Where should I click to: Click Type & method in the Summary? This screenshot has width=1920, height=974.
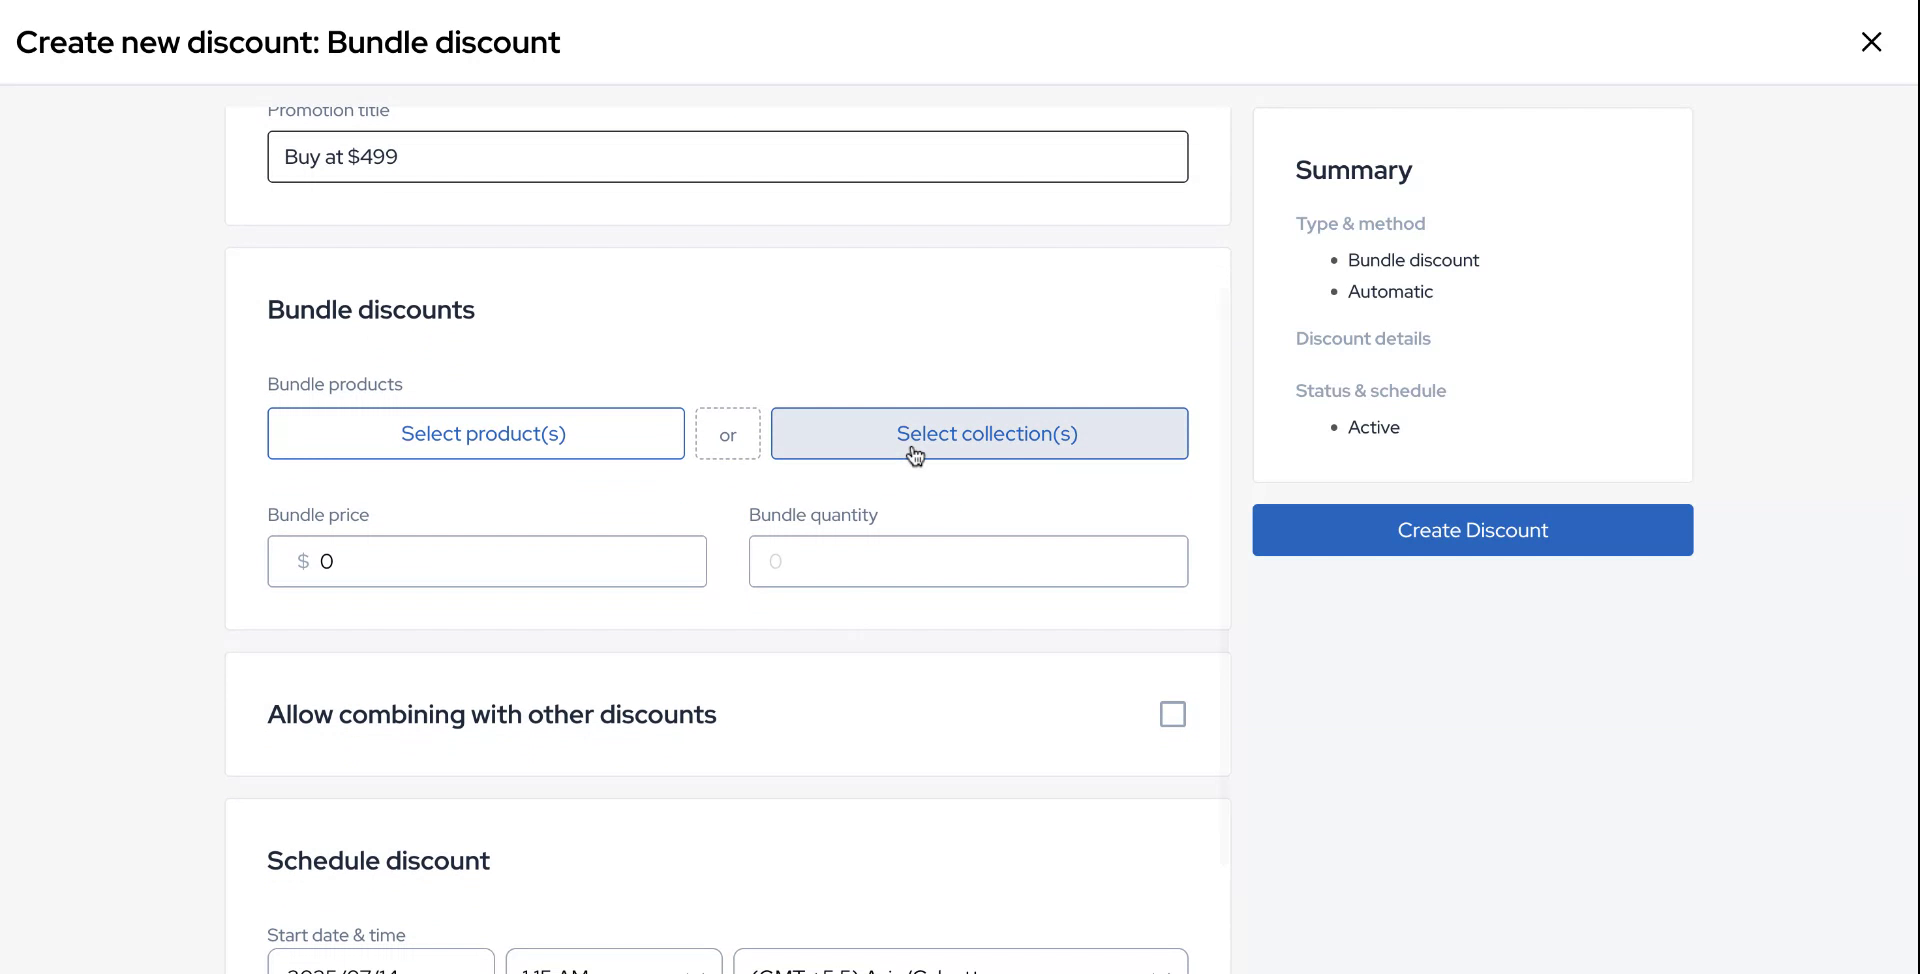[x=1360, y=224]
